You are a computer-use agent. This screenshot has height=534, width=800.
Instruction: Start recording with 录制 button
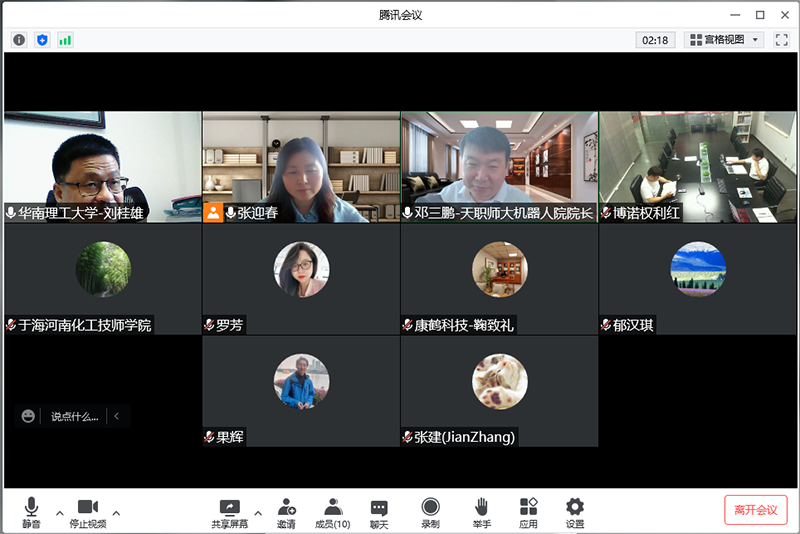point(430,512)
